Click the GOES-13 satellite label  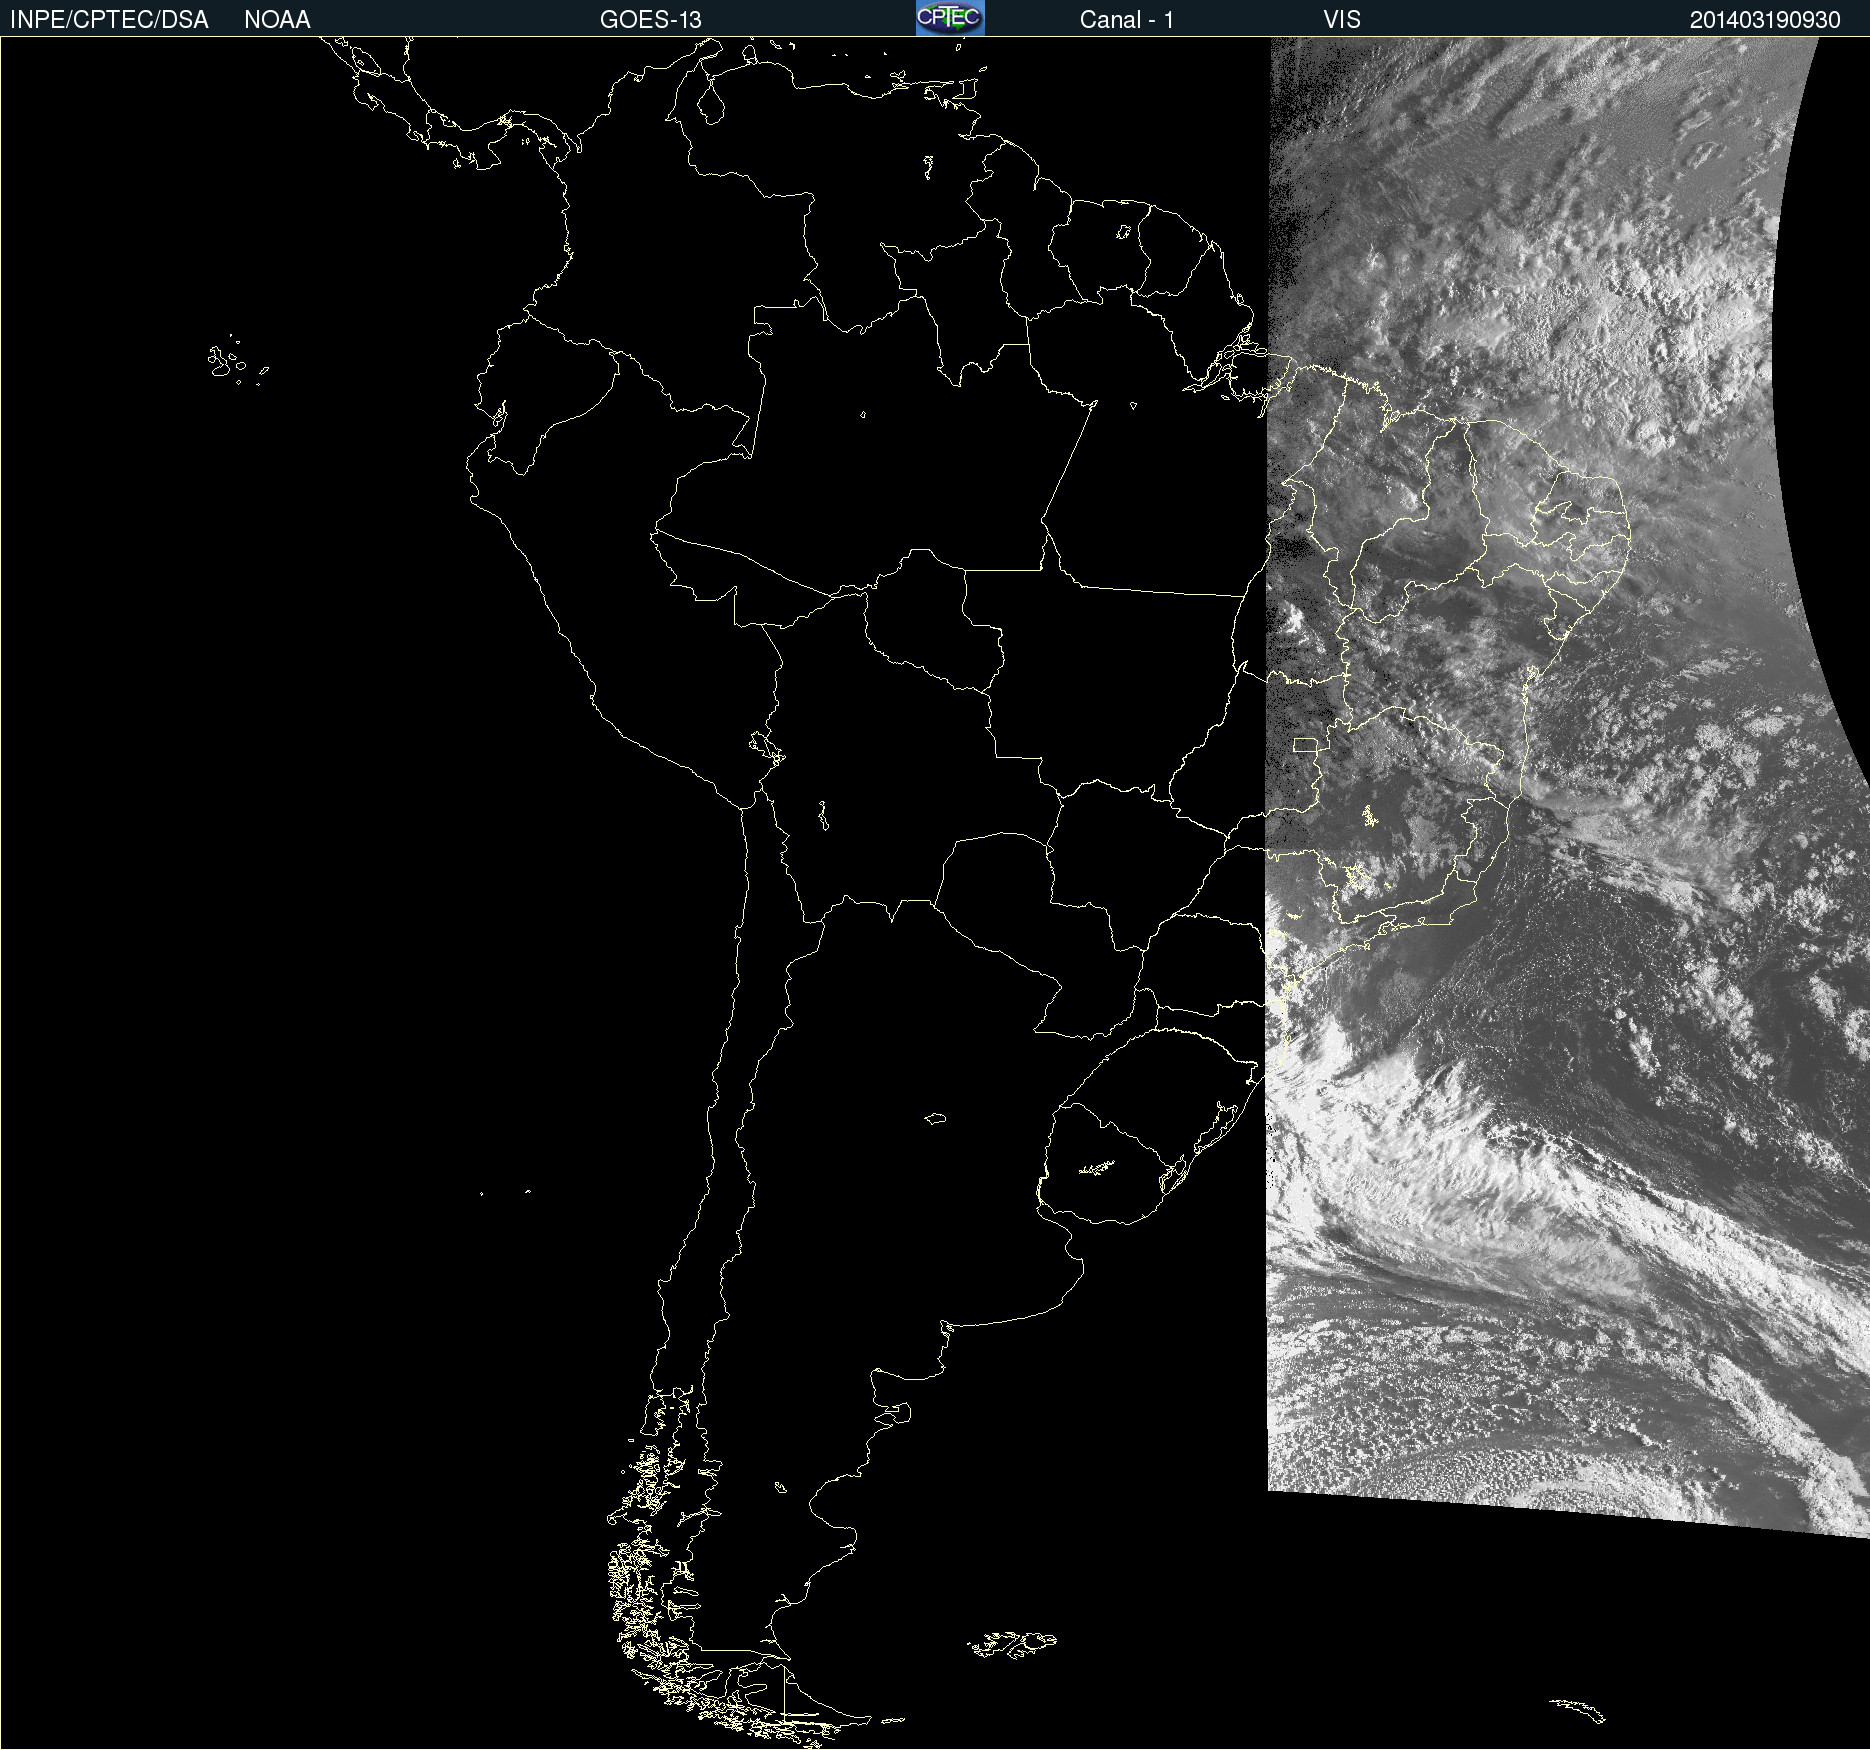(x=651, y=20)
